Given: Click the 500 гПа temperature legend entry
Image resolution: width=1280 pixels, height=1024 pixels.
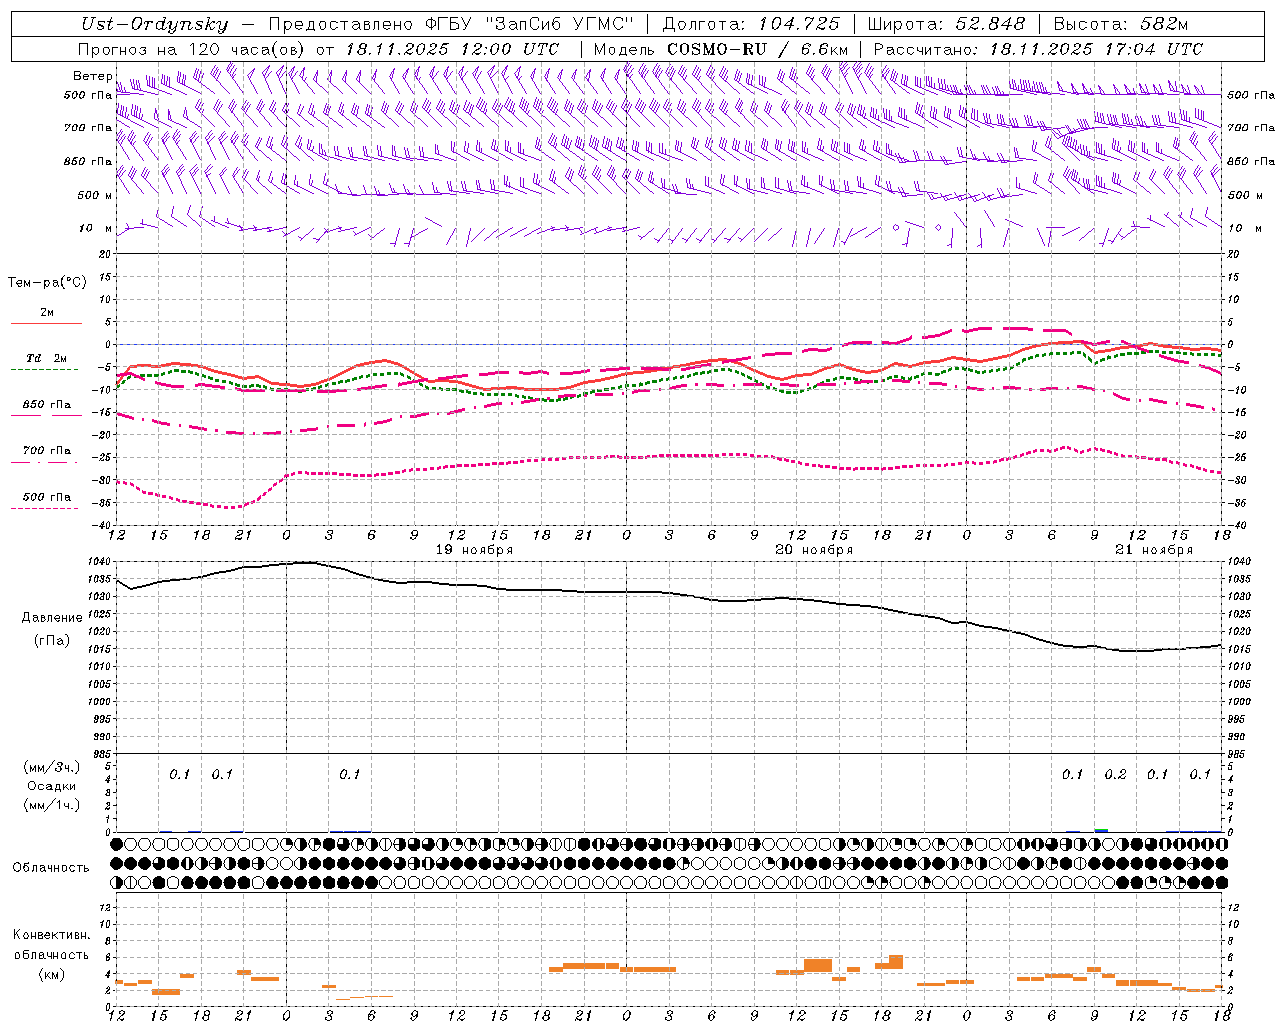Looking at the screenshot, I should (46, 497).
